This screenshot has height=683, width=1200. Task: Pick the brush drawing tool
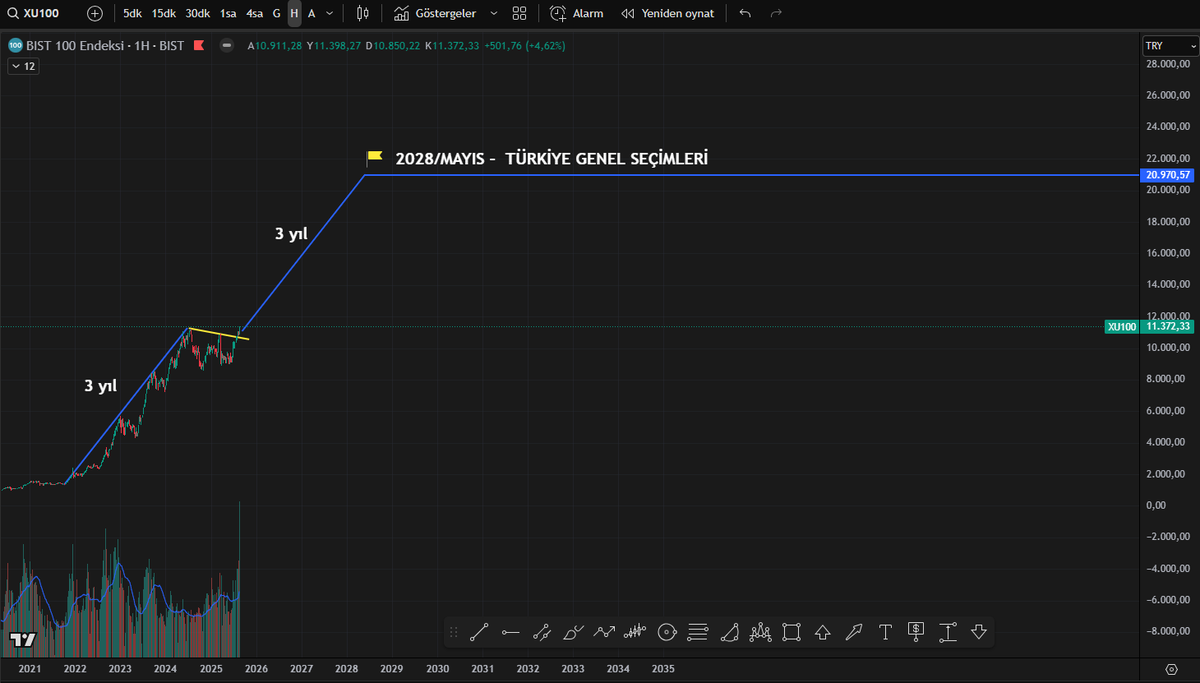tap(573, 632)
